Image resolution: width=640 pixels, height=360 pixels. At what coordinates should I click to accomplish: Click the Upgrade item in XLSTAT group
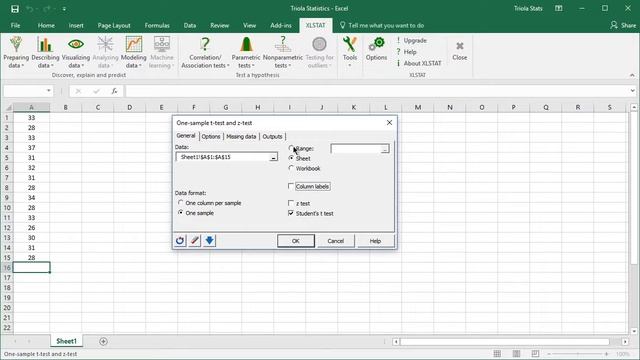(411, 40)
